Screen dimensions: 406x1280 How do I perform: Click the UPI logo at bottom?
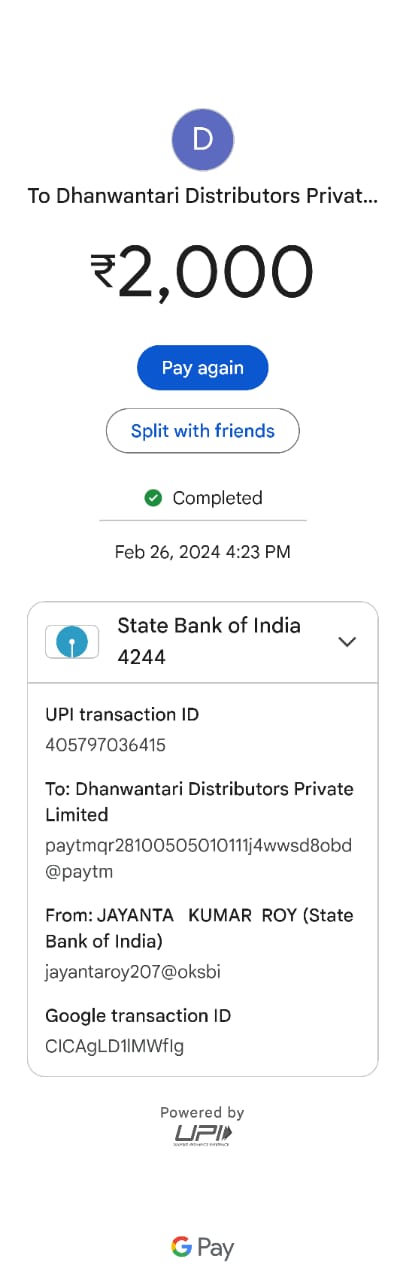pos(203,1135)
